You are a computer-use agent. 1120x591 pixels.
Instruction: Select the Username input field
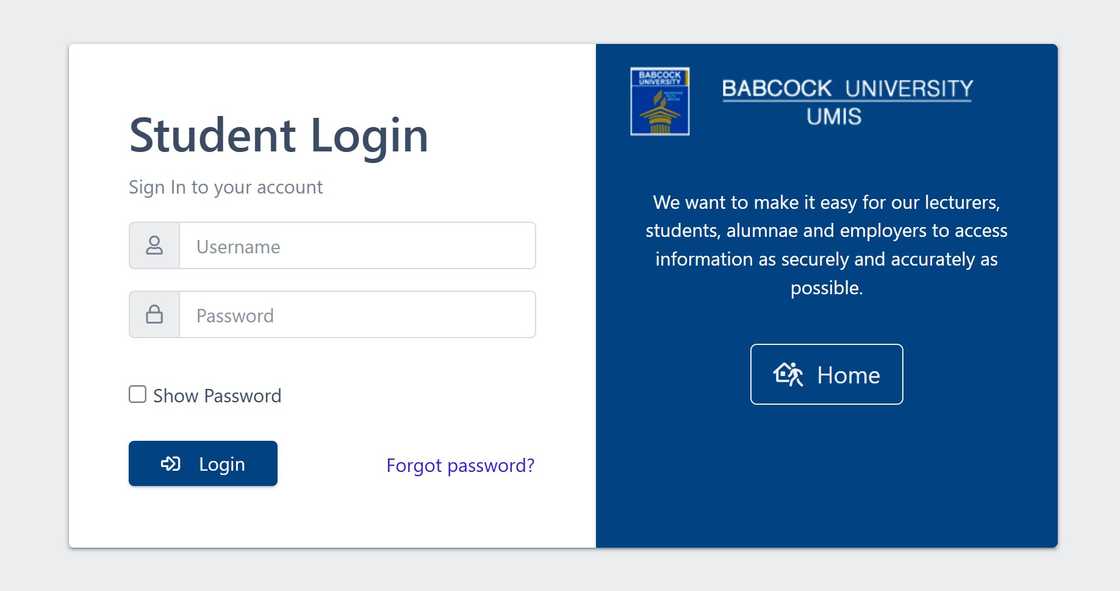click(x=355, y=245)
